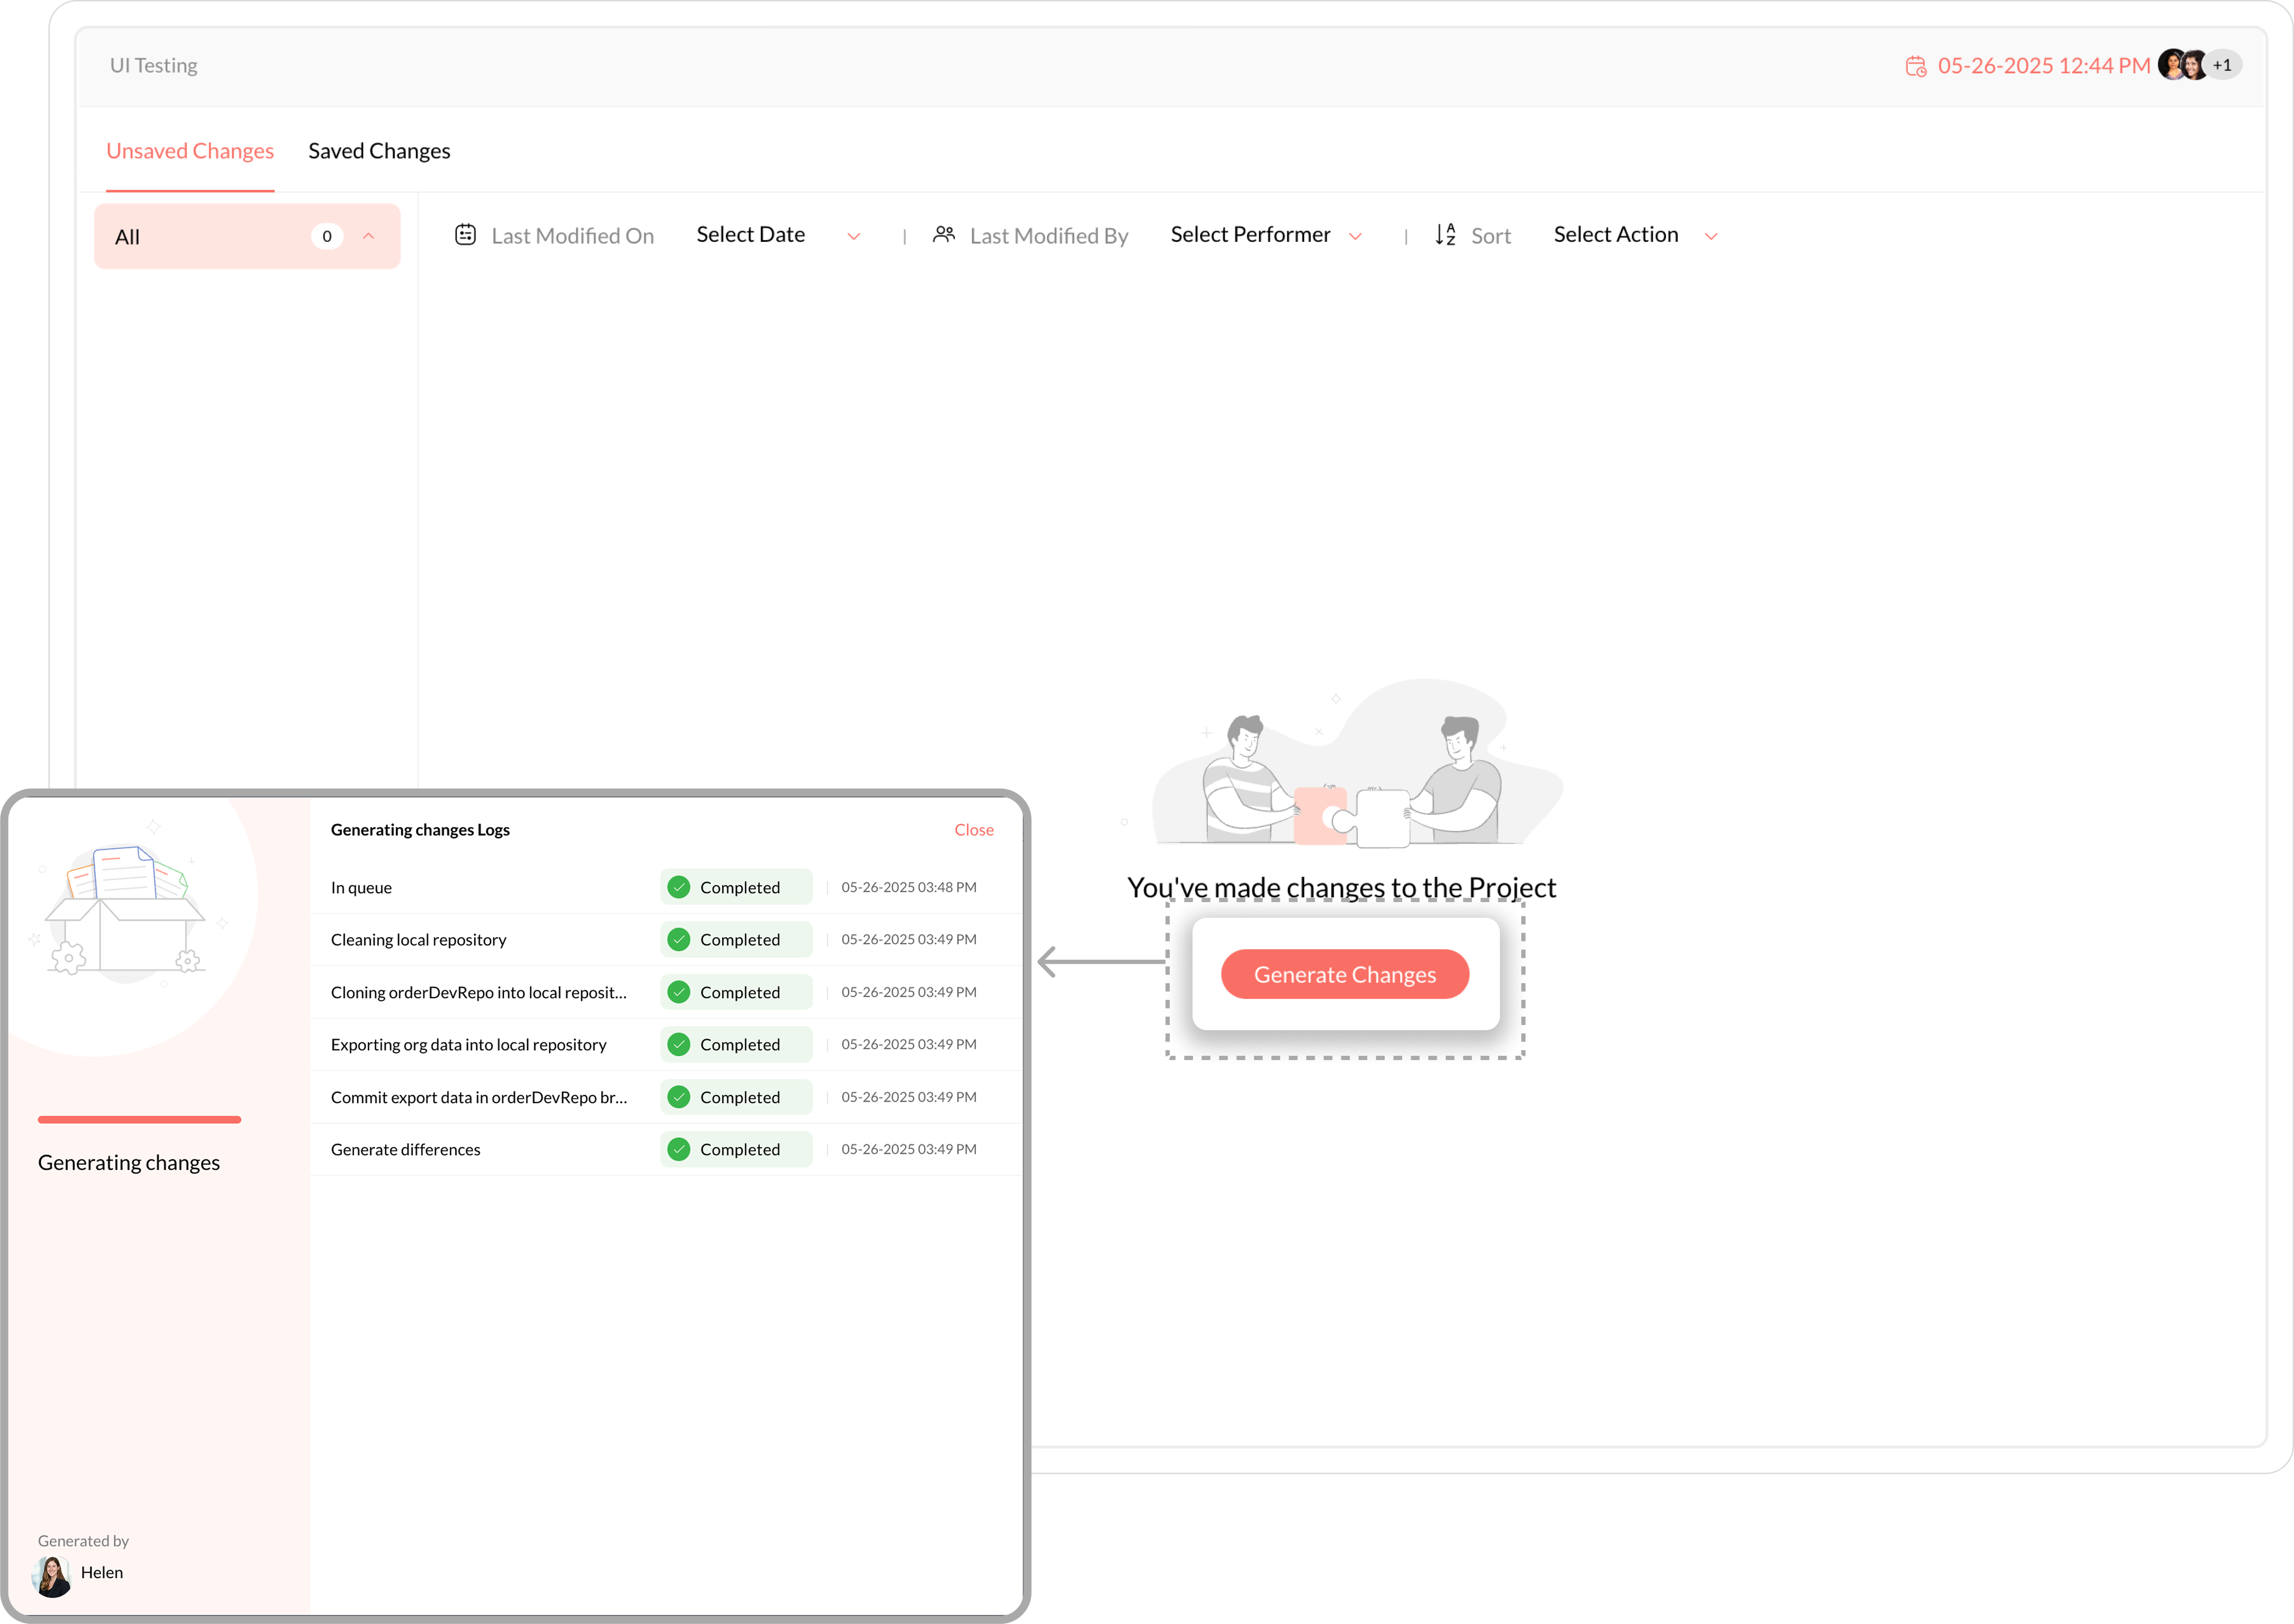This screenshot has height=1624, width=2294.
Task: Click Helen's avatar under Generated by
Action: (52, 1577)
